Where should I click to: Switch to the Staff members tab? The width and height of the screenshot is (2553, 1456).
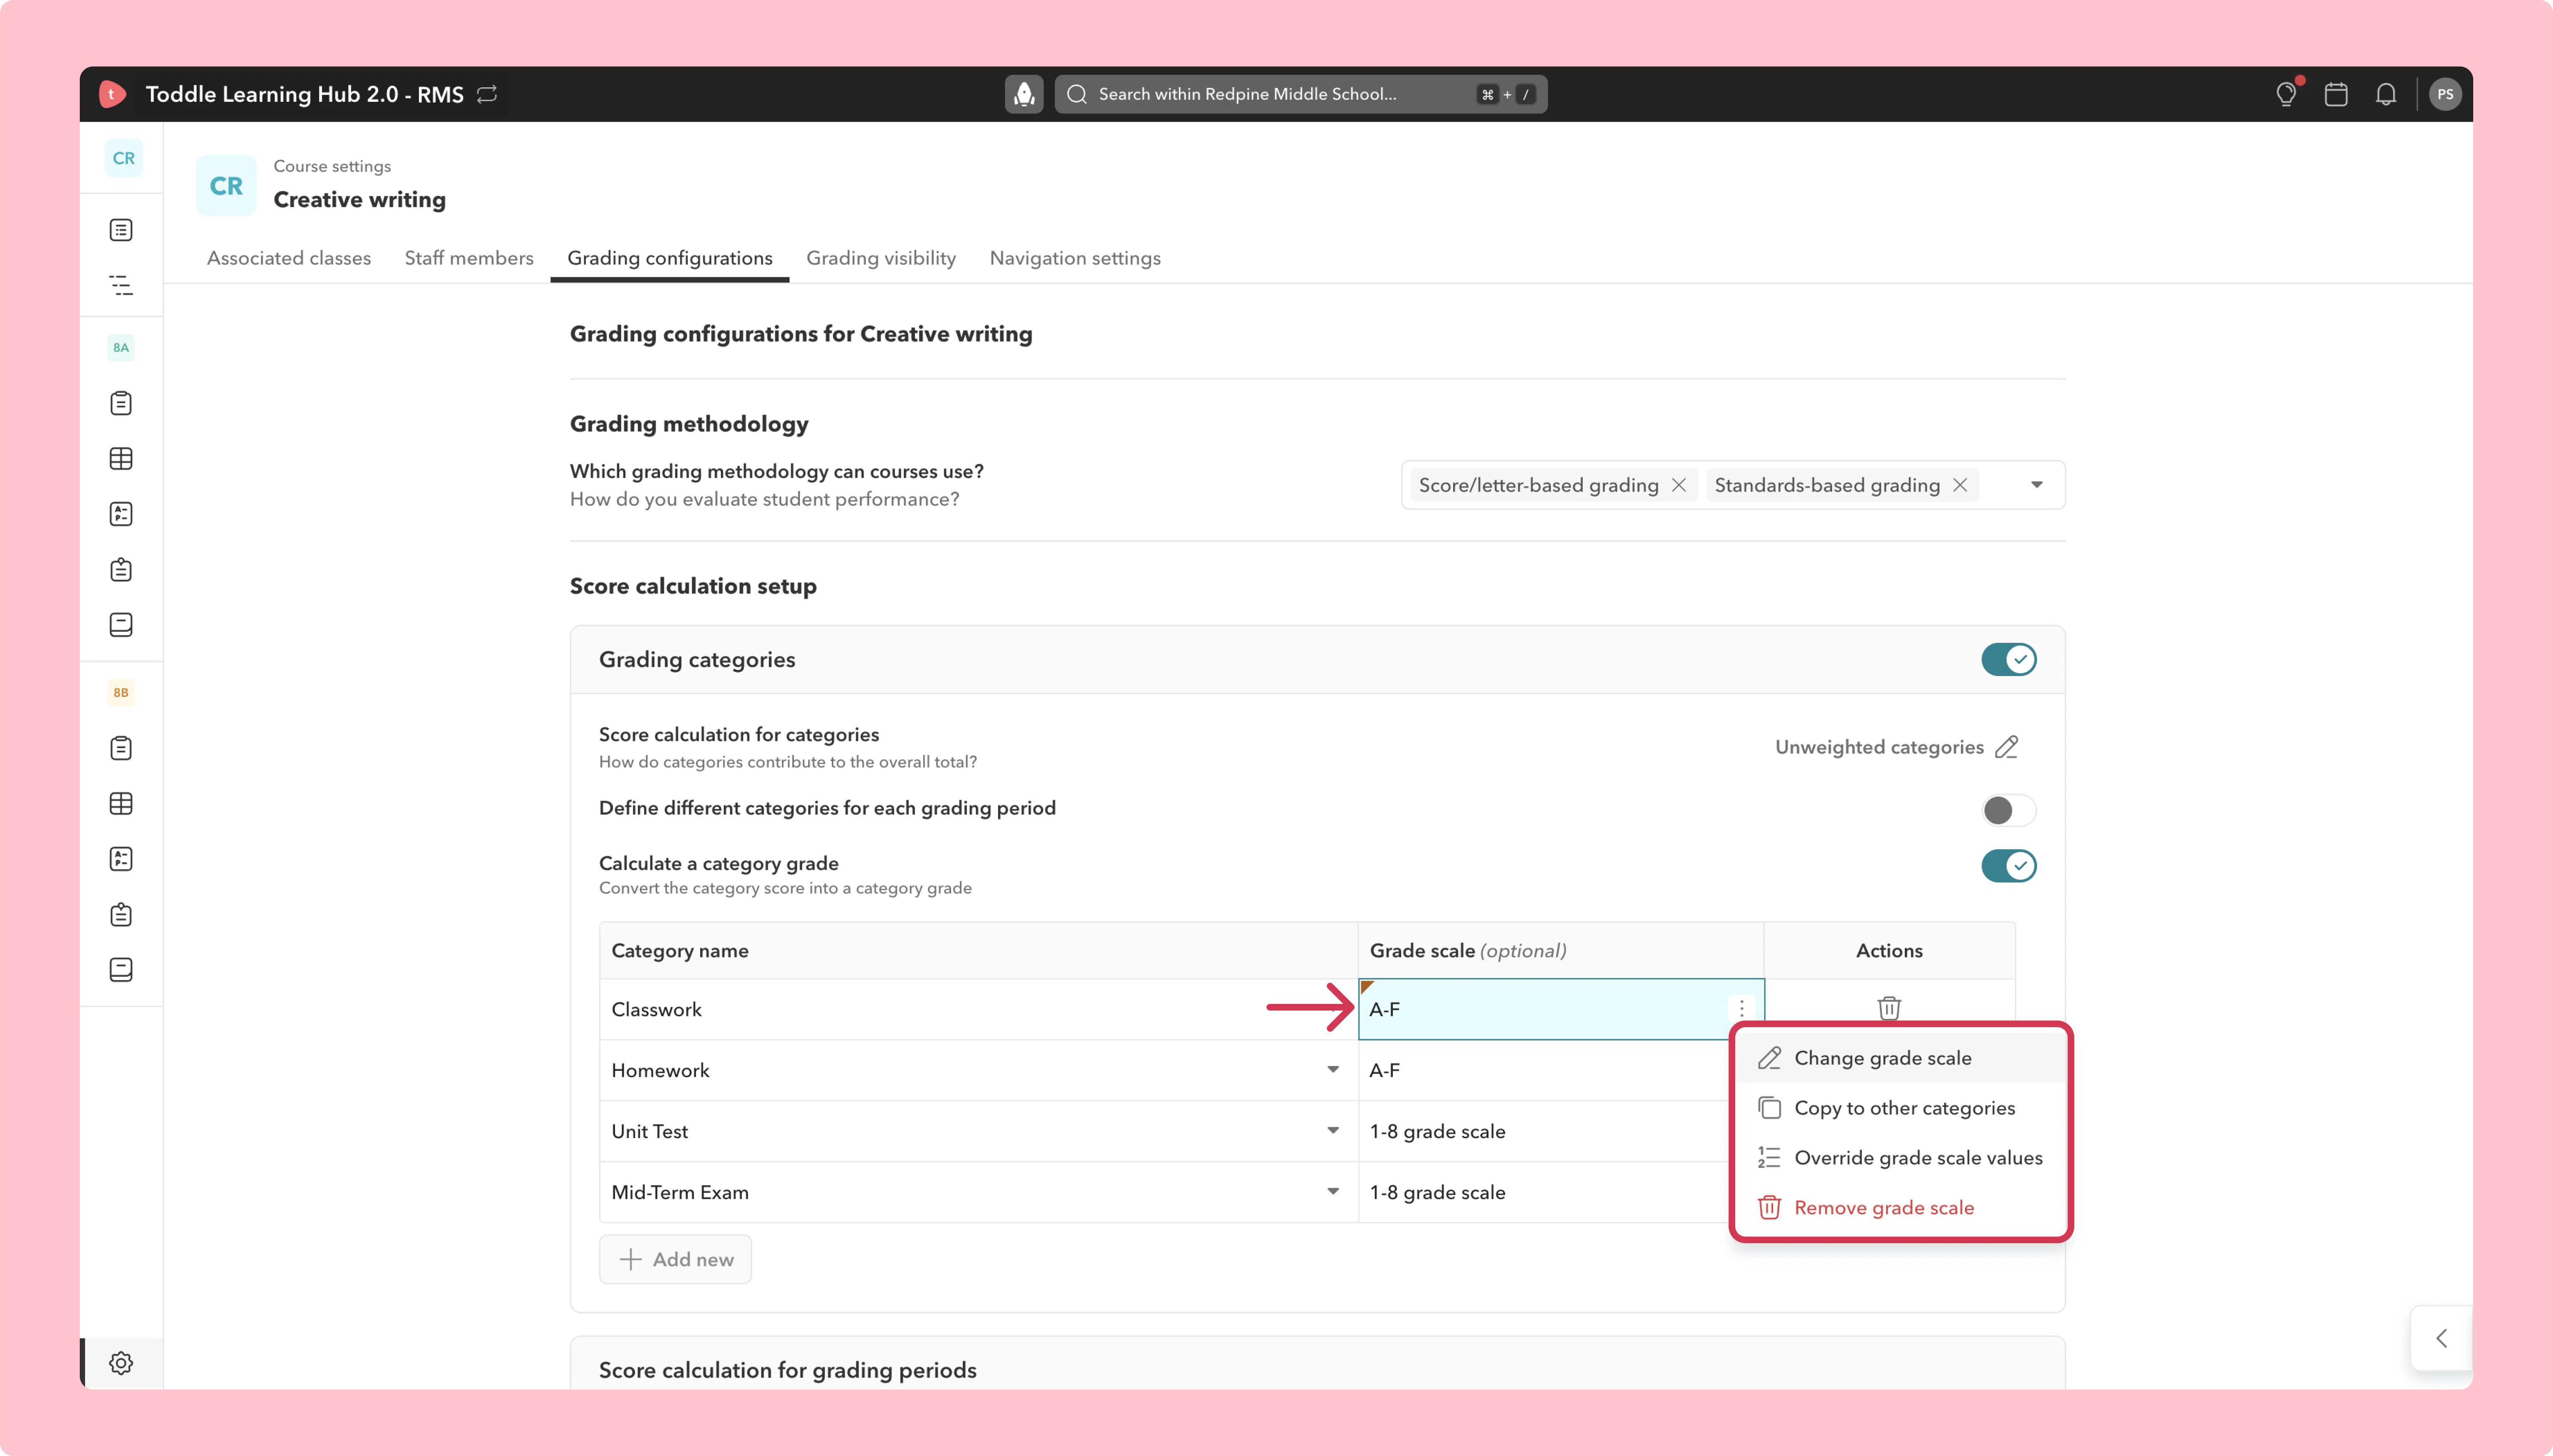point(469,258)
